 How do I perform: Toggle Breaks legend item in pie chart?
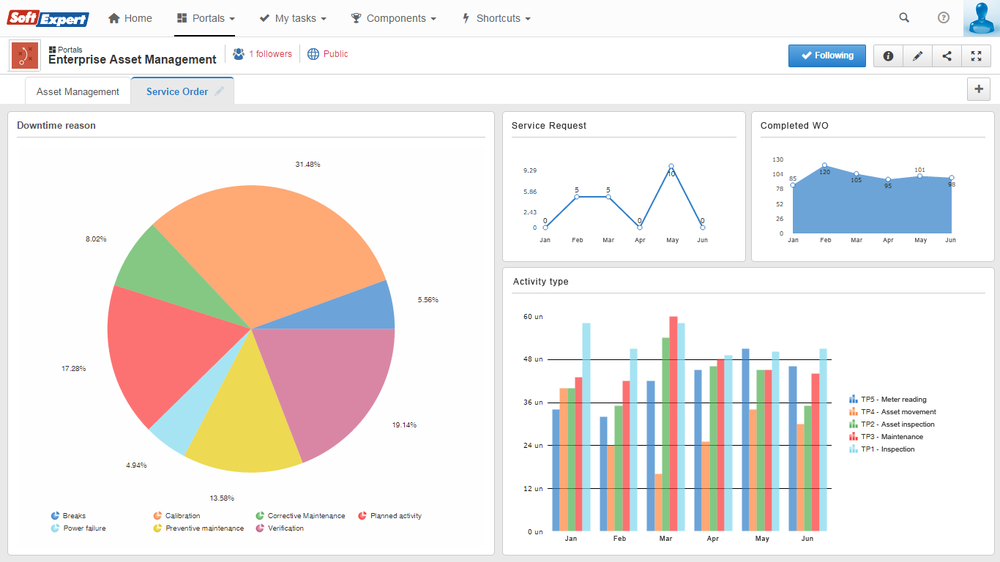coord(68,515)
